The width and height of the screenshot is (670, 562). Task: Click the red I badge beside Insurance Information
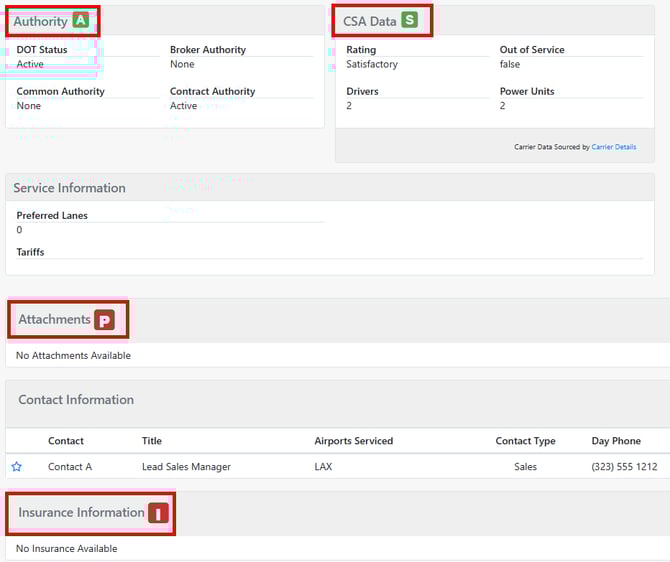159,513
